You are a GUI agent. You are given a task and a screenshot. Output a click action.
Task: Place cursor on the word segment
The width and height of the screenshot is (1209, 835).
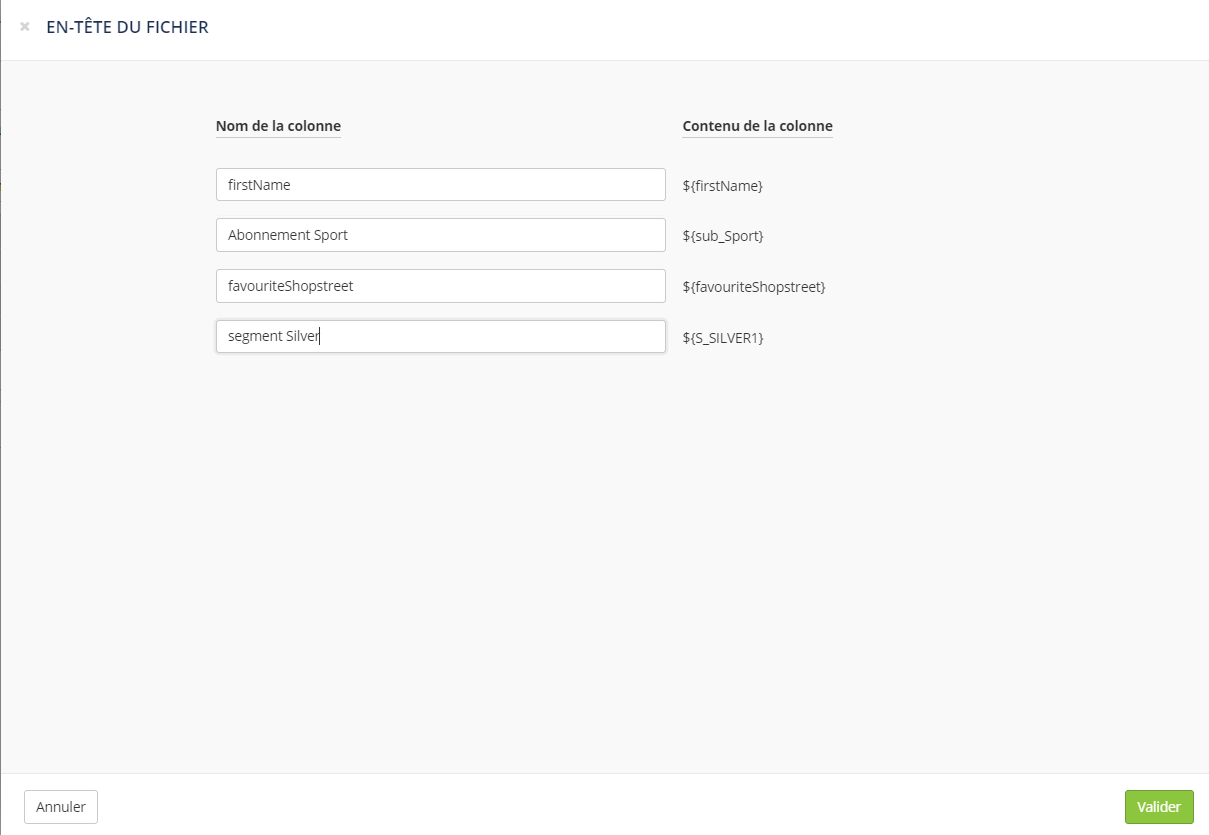pos(254,337)
